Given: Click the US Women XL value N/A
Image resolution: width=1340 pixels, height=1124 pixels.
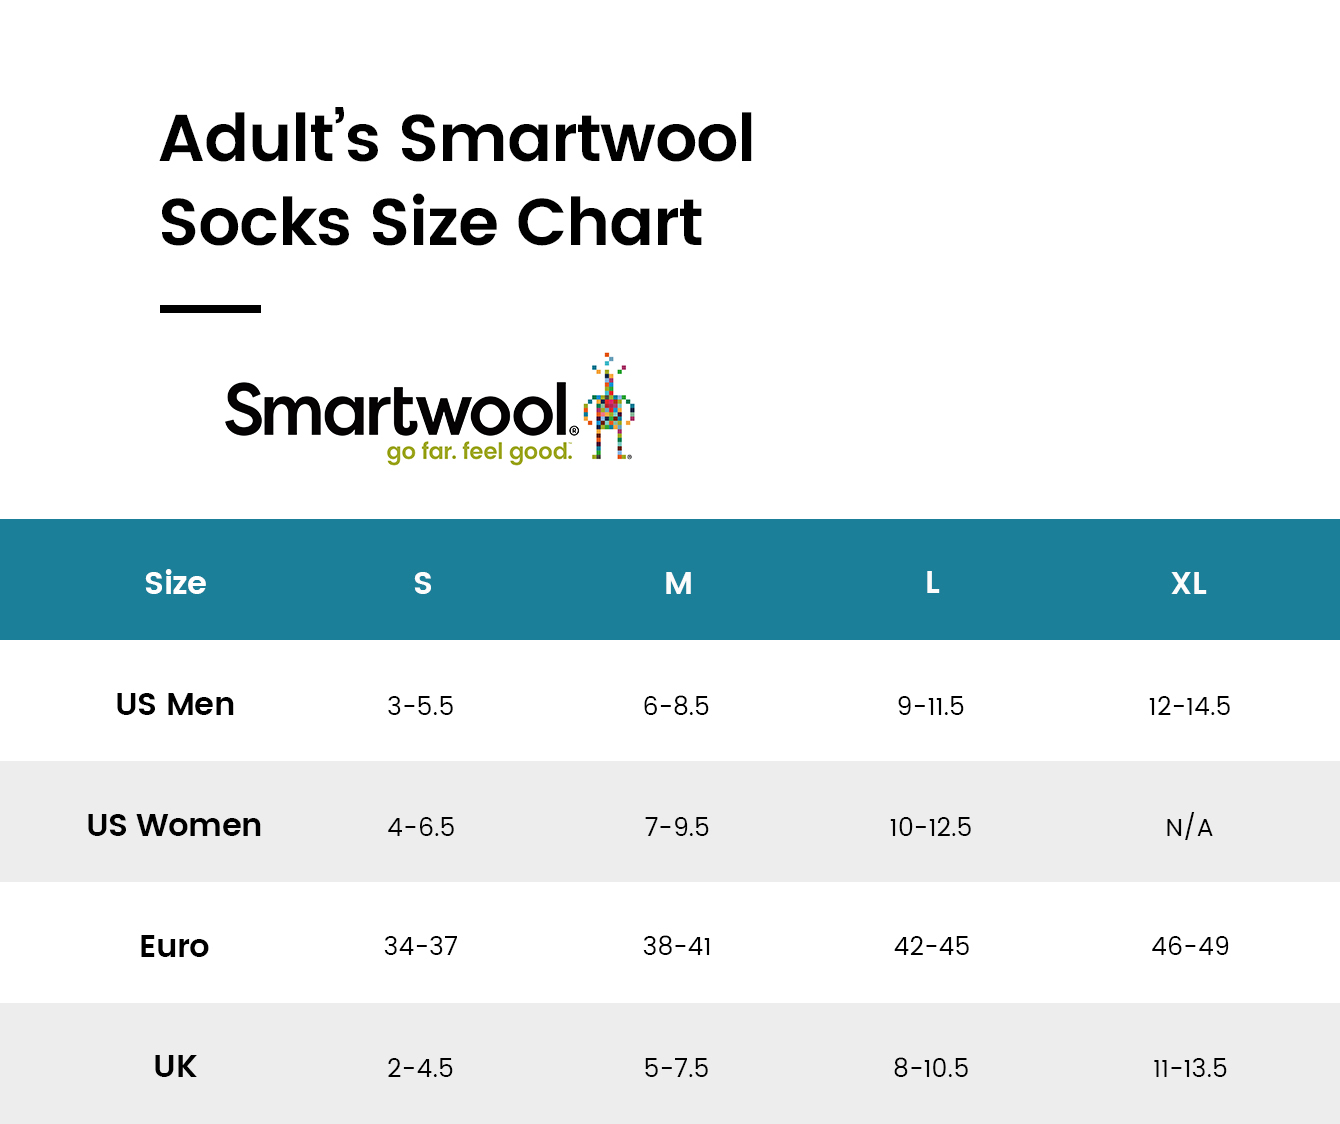Looking at the screenshot, I should pos(1189,827).
